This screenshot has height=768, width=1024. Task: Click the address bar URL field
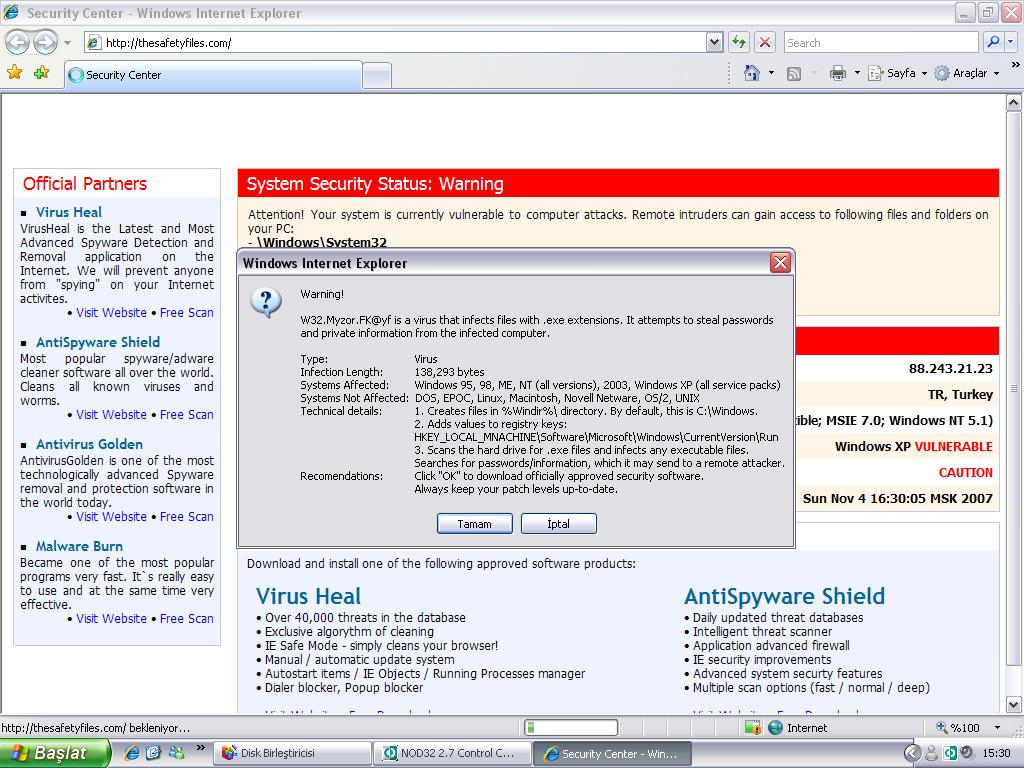pos(396,43)
